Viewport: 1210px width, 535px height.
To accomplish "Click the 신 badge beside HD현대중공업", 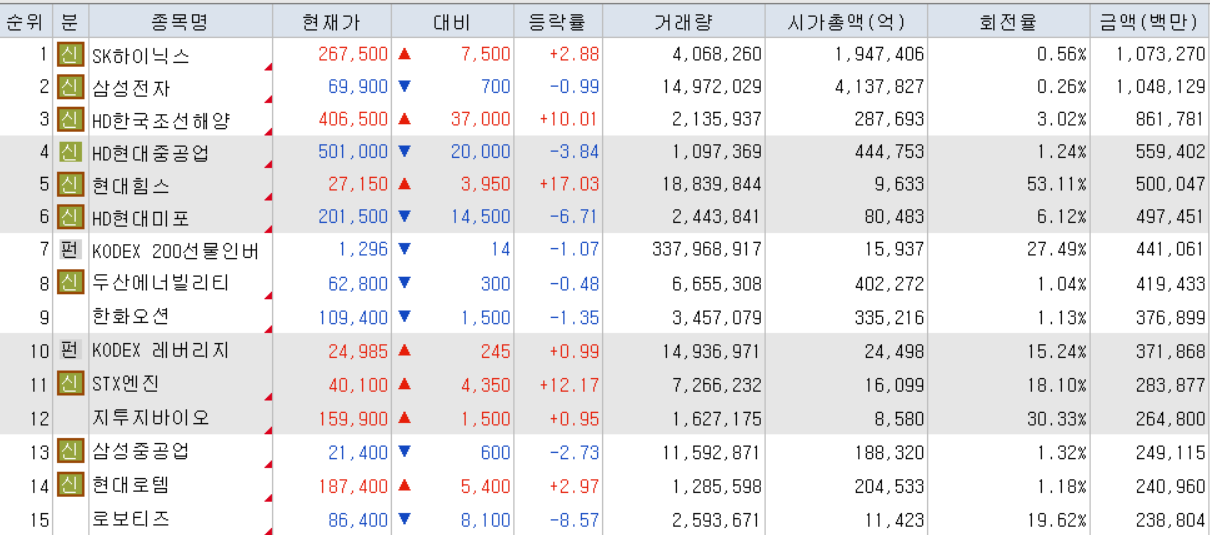I will pos(69,153).
